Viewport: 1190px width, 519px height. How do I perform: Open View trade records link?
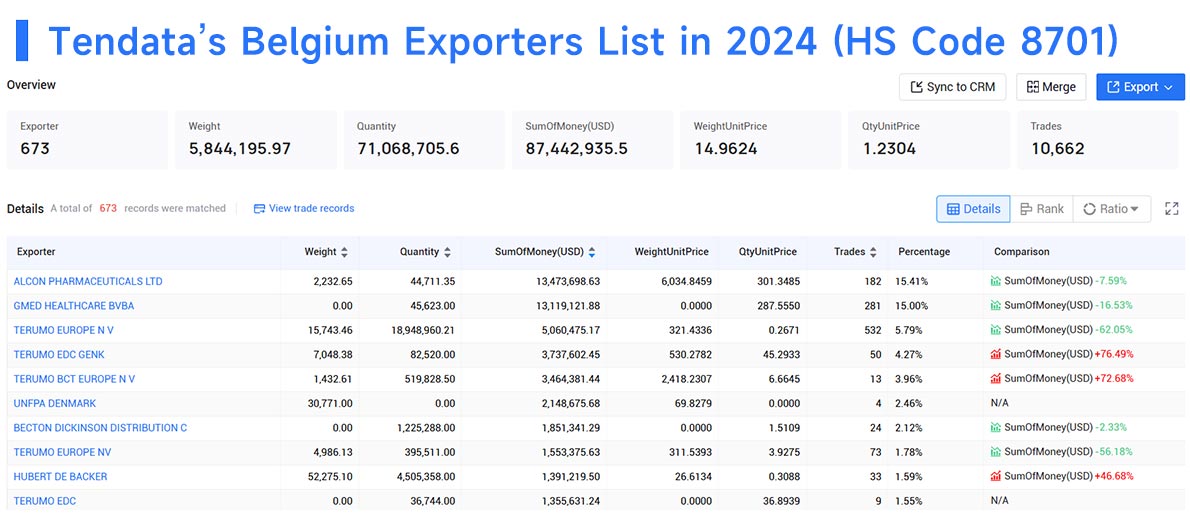pos(304,208)
